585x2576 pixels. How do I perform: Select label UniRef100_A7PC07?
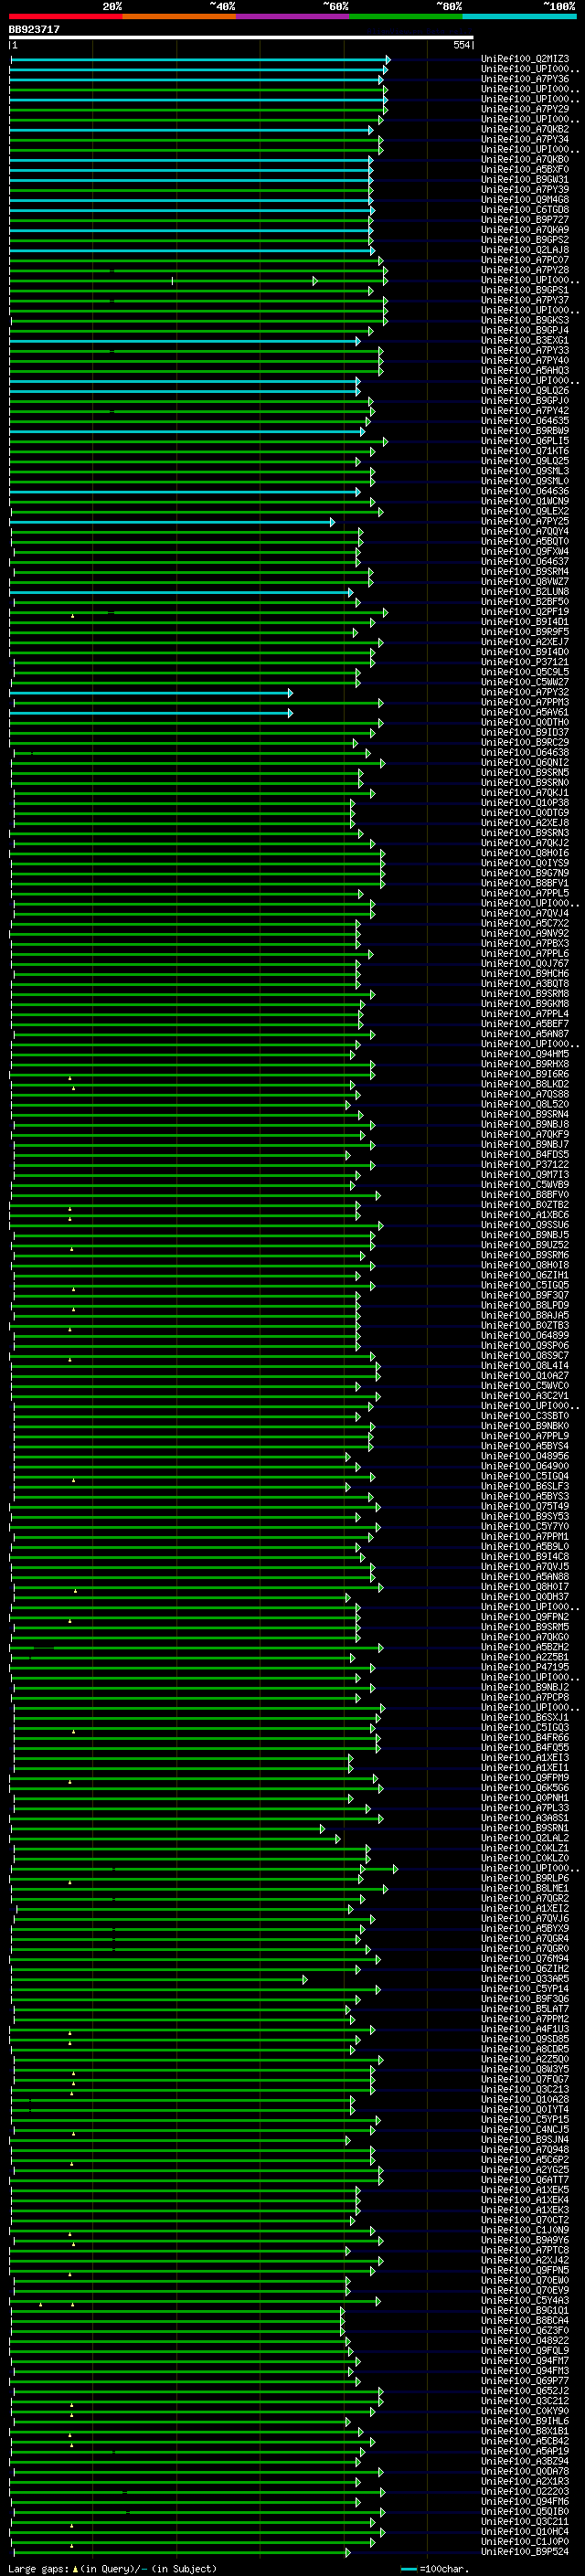(x=525, y=260)
